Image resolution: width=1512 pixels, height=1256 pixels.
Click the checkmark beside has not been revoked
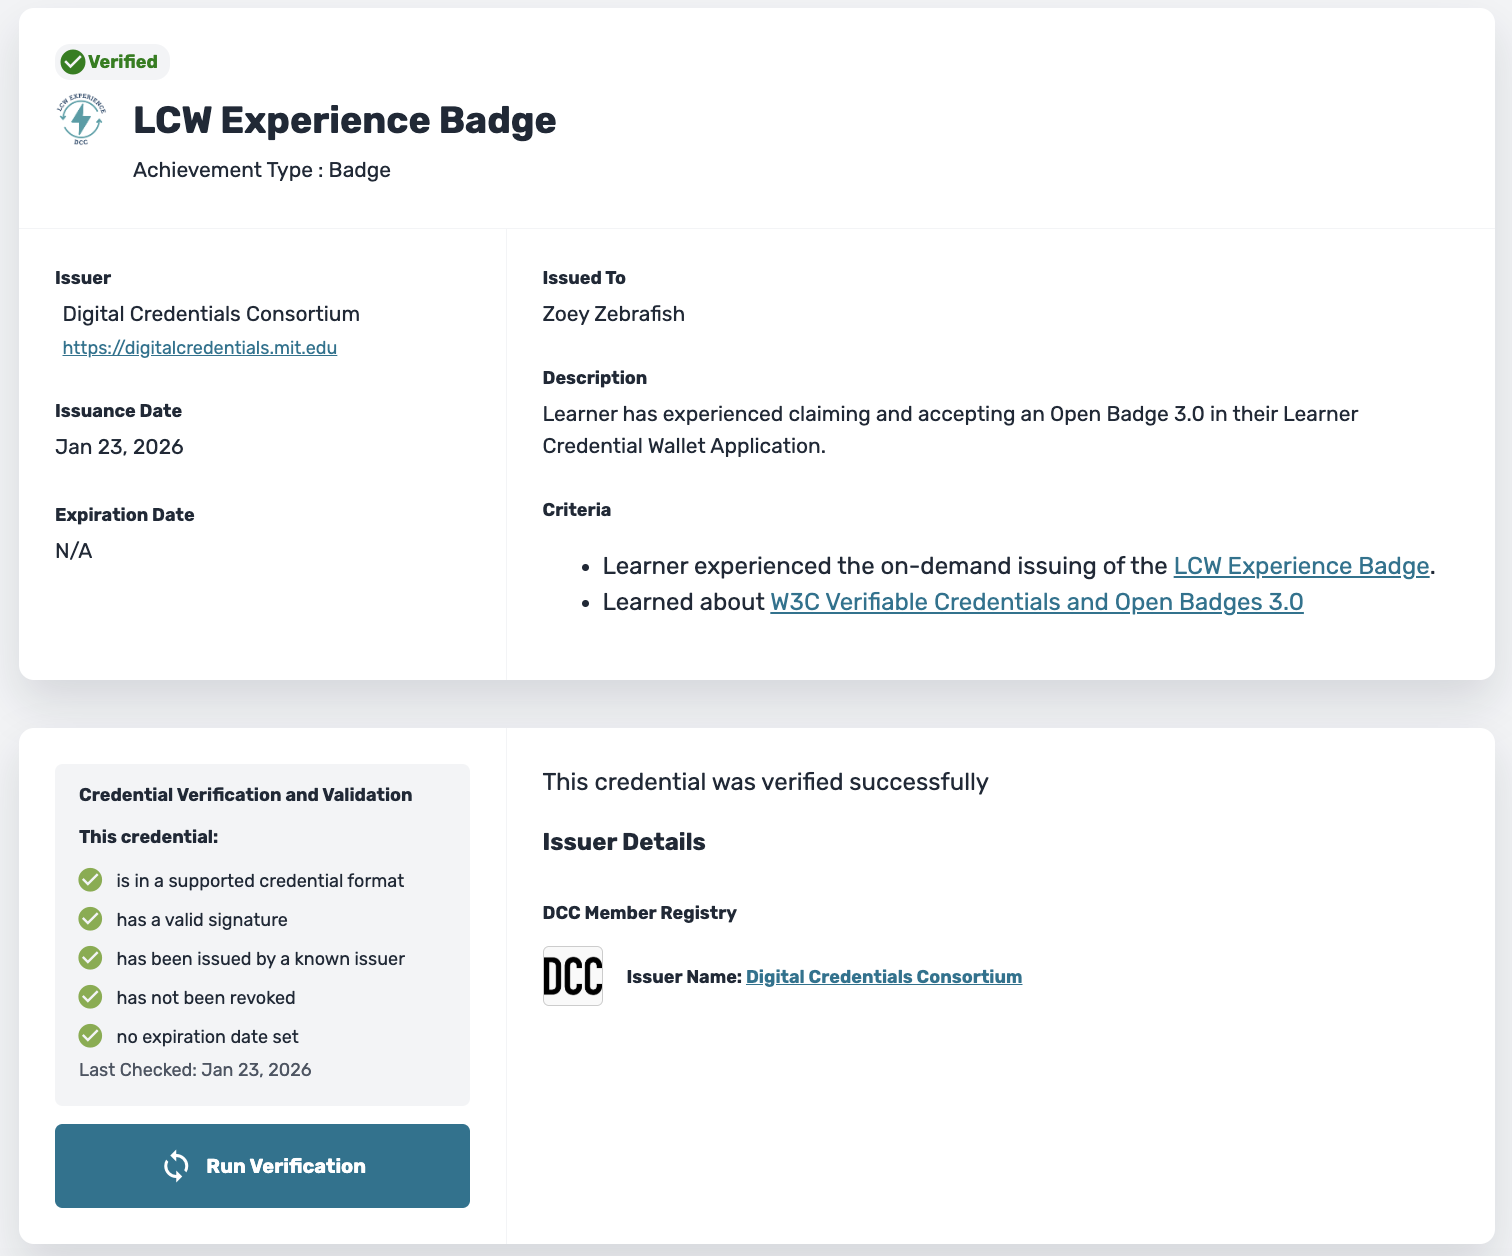click(90, 997)
